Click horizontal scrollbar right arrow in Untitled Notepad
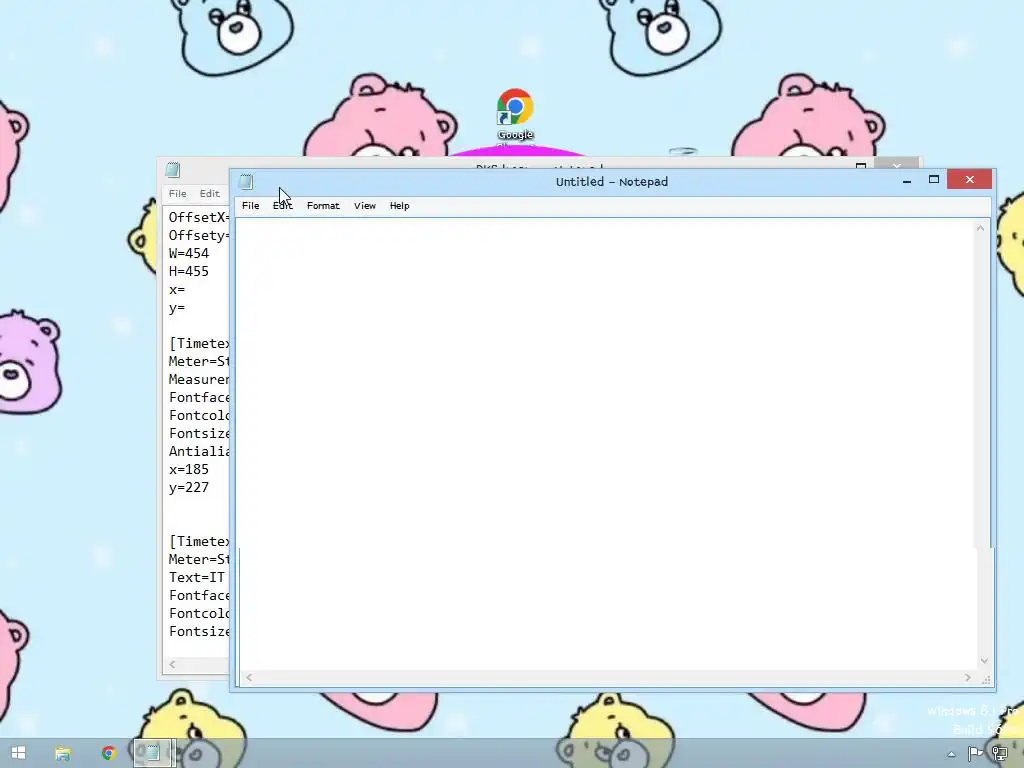Image resolution: width=1024 pixels, height=768 pixels. (968, 678)
